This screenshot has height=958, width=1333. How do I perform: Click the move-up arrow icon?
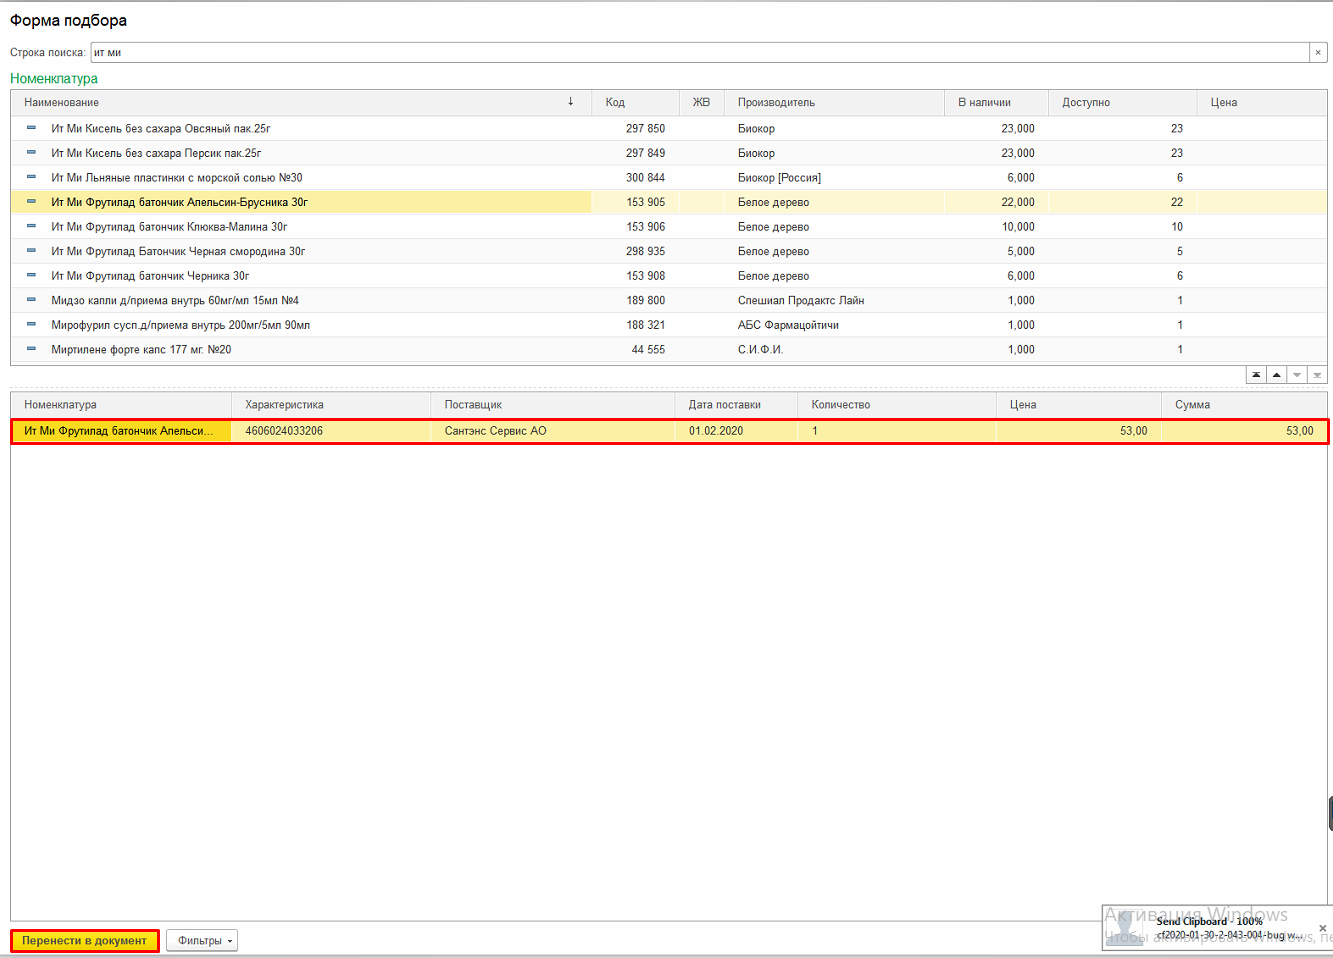(1276, 375)
